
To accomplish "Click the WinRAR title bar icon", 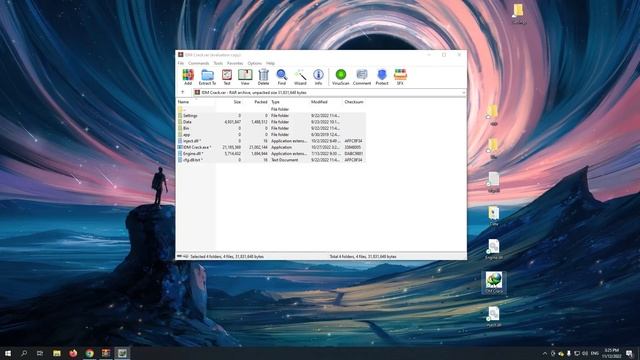I will tap(181, 55).
